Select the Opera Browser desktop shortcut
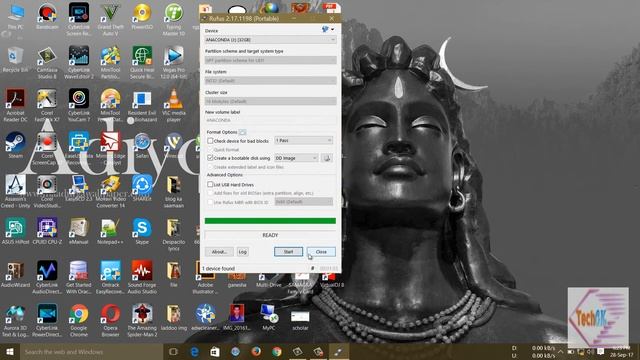This screenshot has height=360, width=640. (110, 320)
